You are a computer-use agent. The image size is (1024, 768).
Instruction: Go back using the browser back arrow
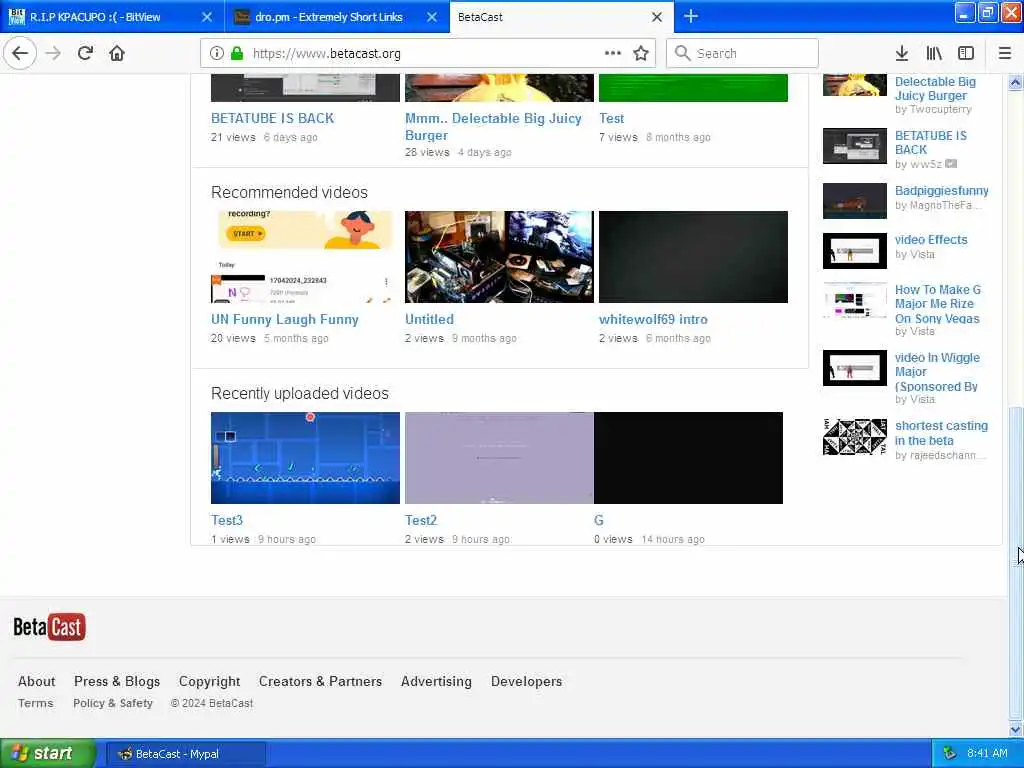(20, 54)
